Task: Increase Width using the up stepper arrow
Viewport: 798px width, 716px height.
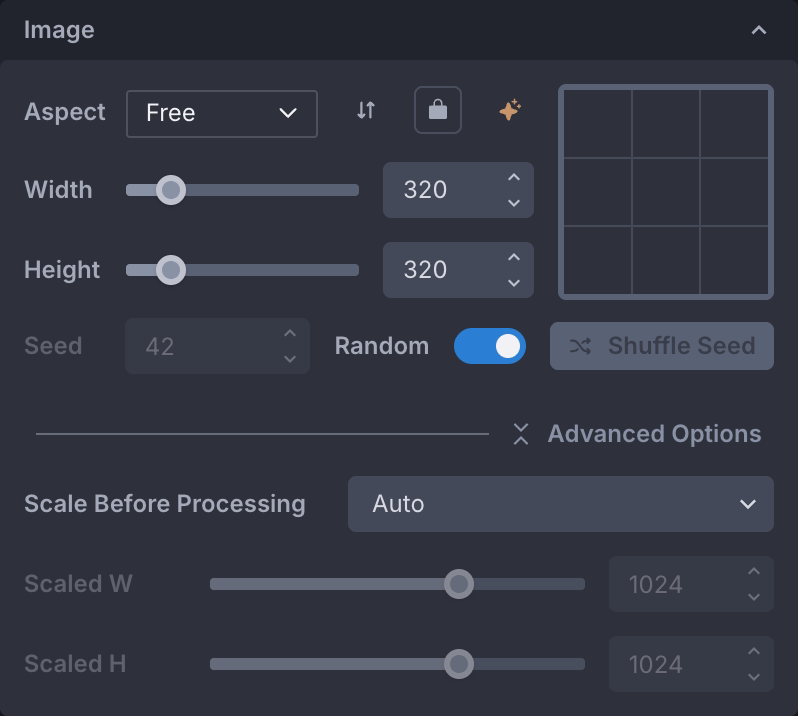Action: (514, 178)
